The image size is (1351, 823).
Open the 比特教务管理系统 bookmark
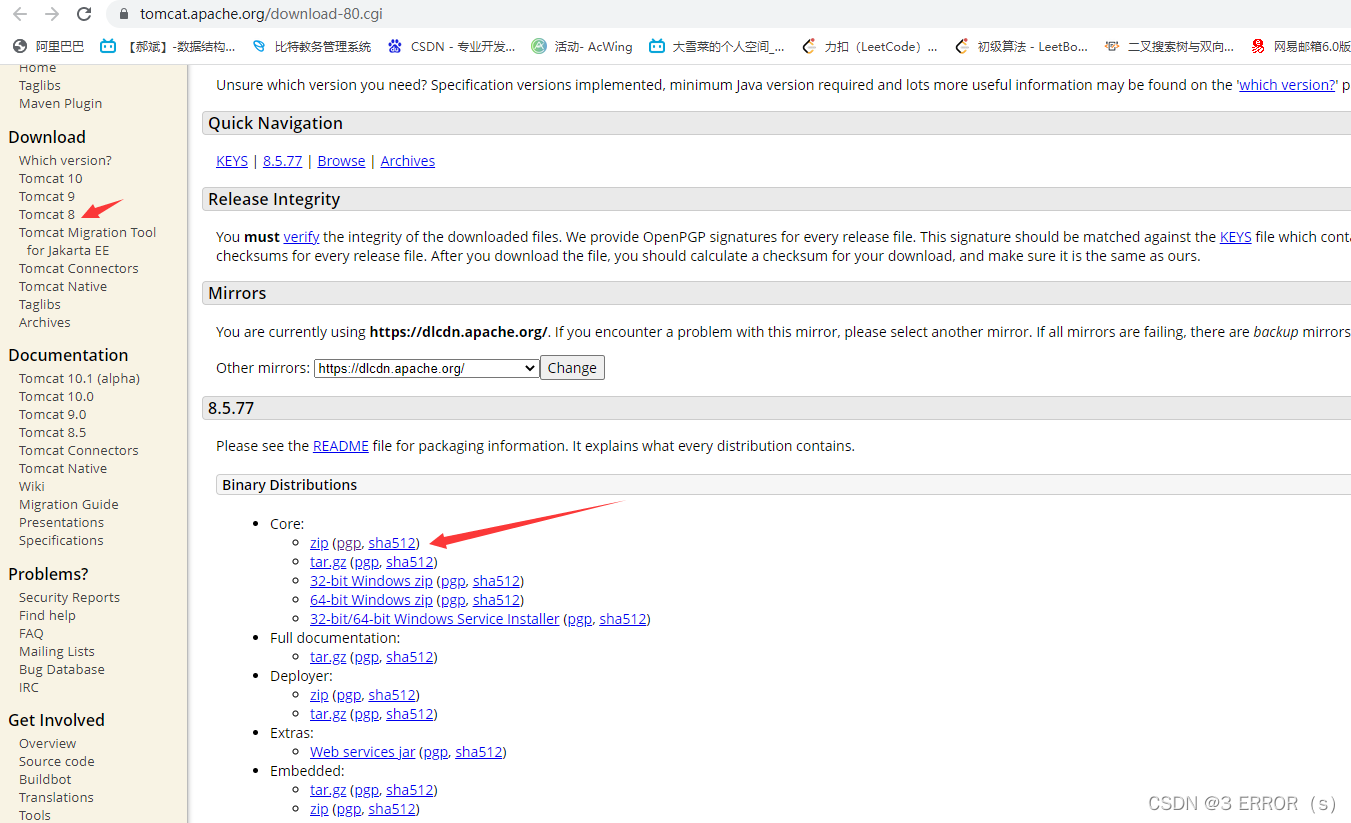pyautogui.click(x=311, y=46)
